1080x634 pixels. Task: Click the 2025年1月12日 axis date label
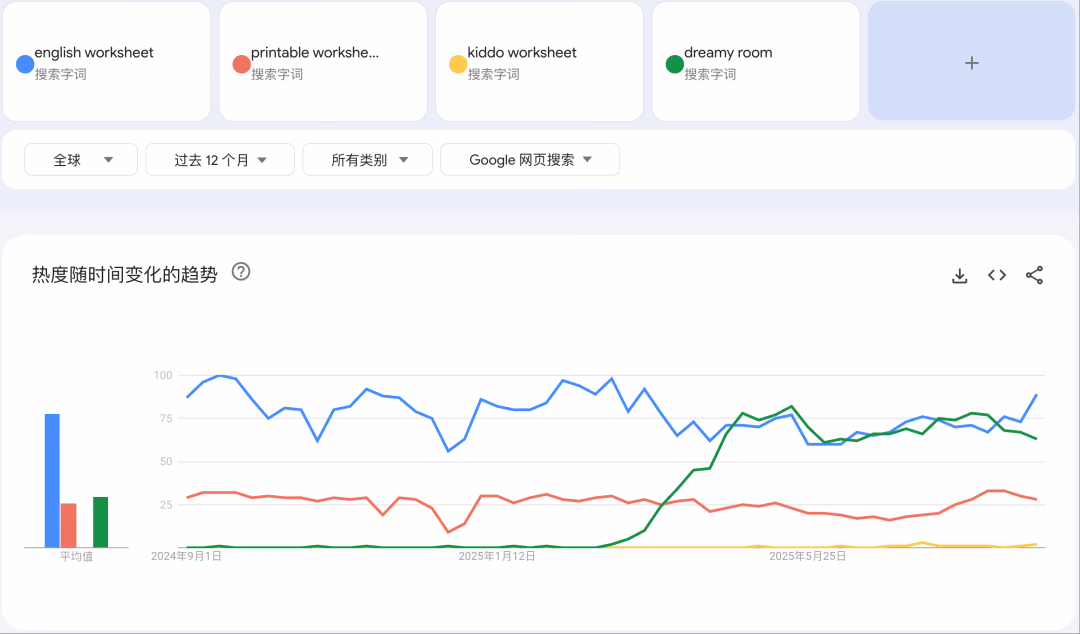click(x=497, y=556)
